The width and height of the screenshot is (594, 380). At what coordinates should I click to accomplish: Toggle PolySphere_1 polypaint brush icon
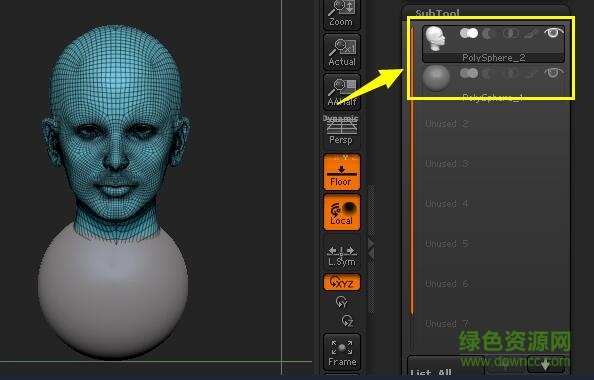pos(531,73)
